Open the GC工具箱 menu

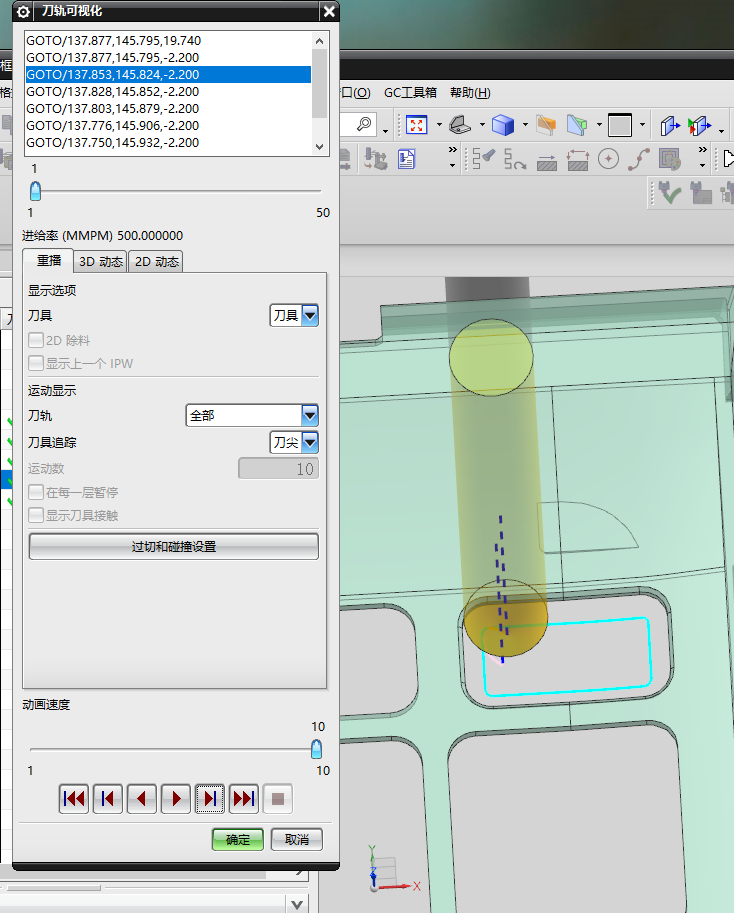(x=410, y=93)
